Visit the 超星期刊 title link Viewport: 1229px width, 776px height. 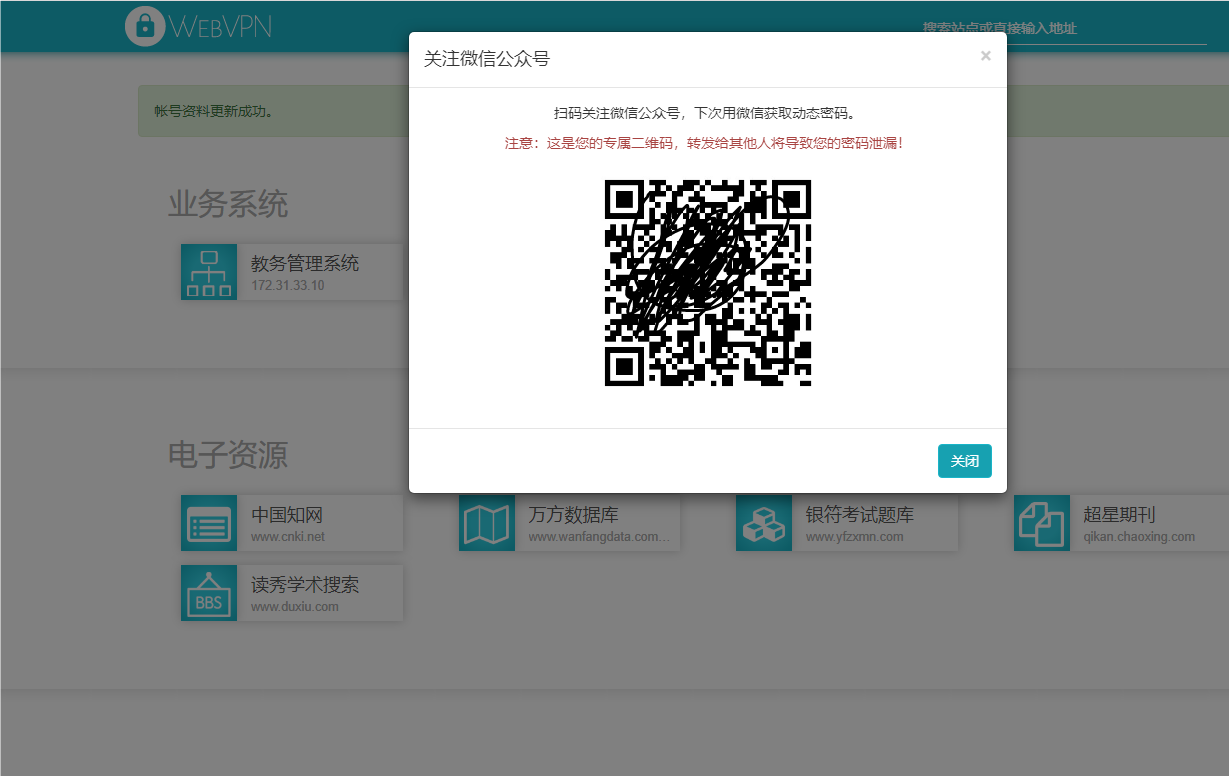point(1119,515)
